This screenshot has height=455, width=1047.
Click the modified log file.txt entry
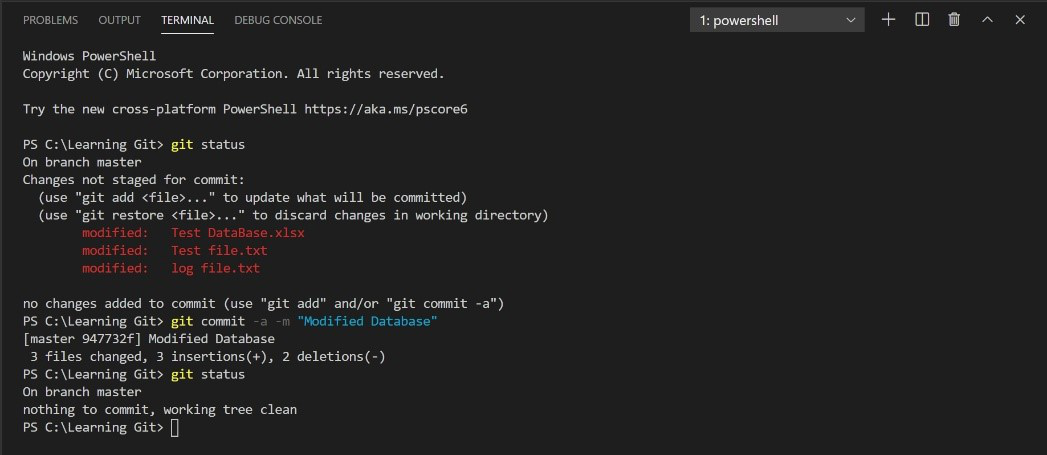pos(215,268)
